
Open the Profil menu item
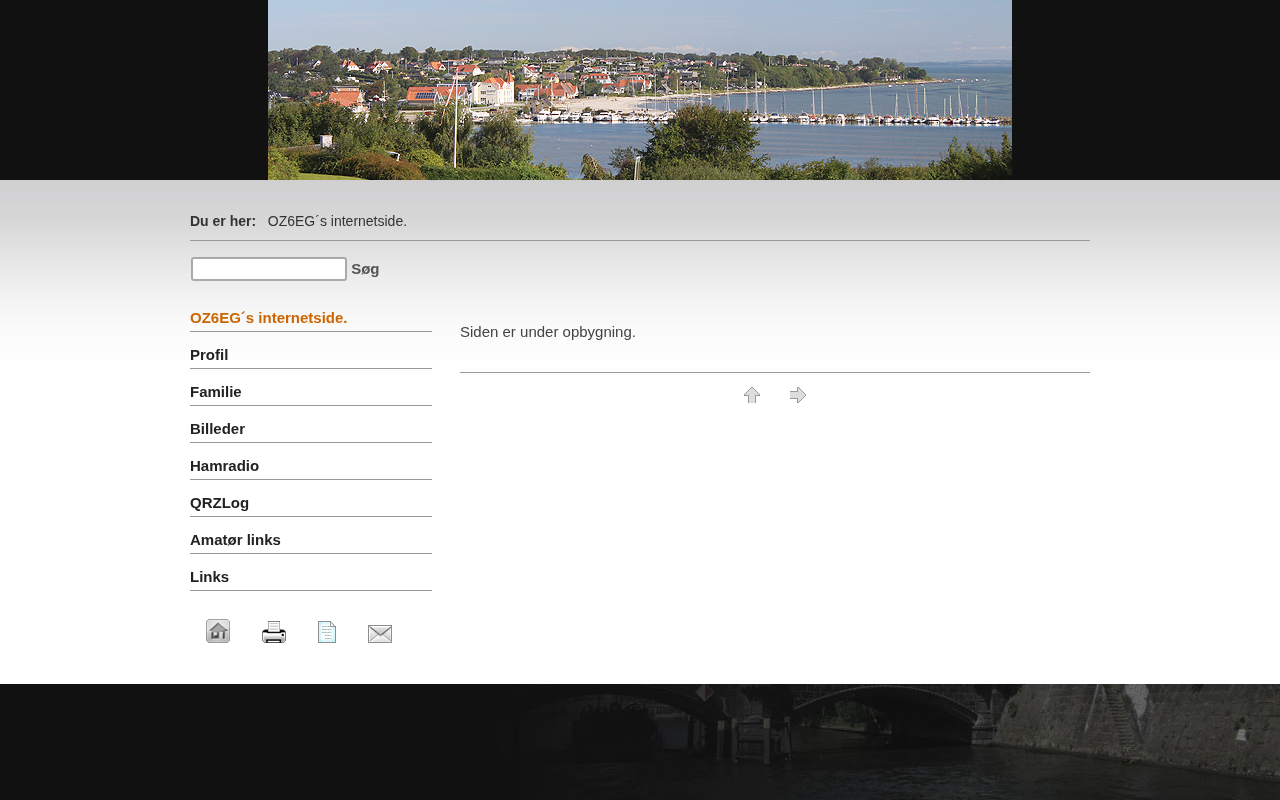point(209,355)
